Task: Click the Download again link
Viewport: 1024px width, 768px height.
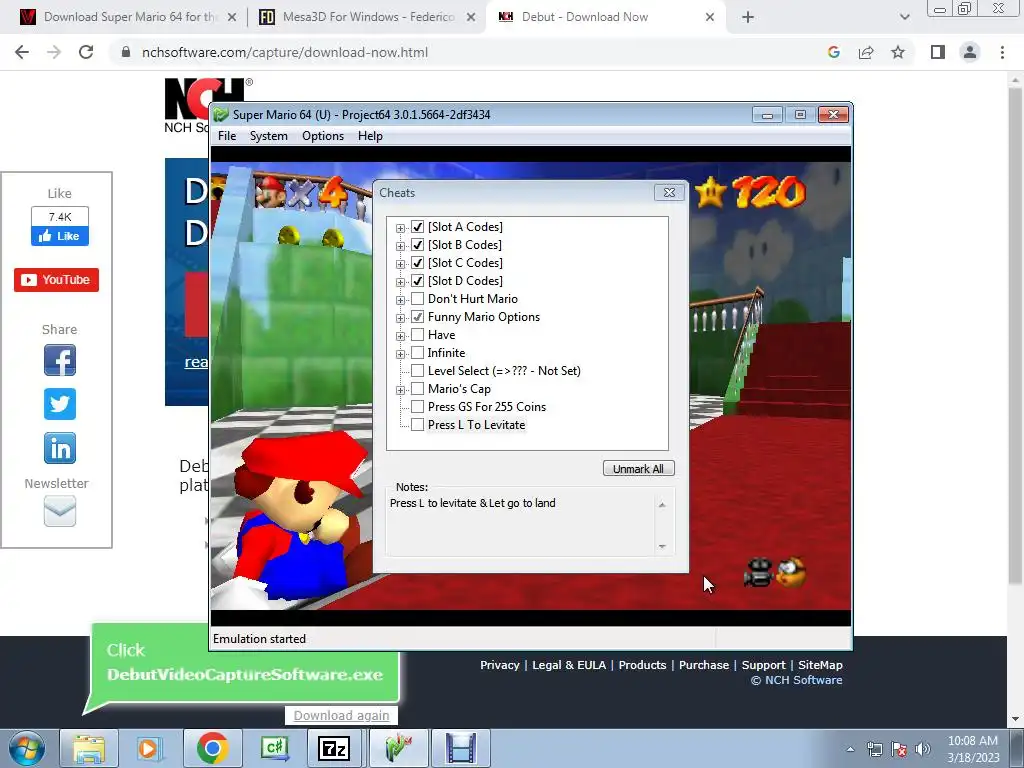Action: pos(341,716)
